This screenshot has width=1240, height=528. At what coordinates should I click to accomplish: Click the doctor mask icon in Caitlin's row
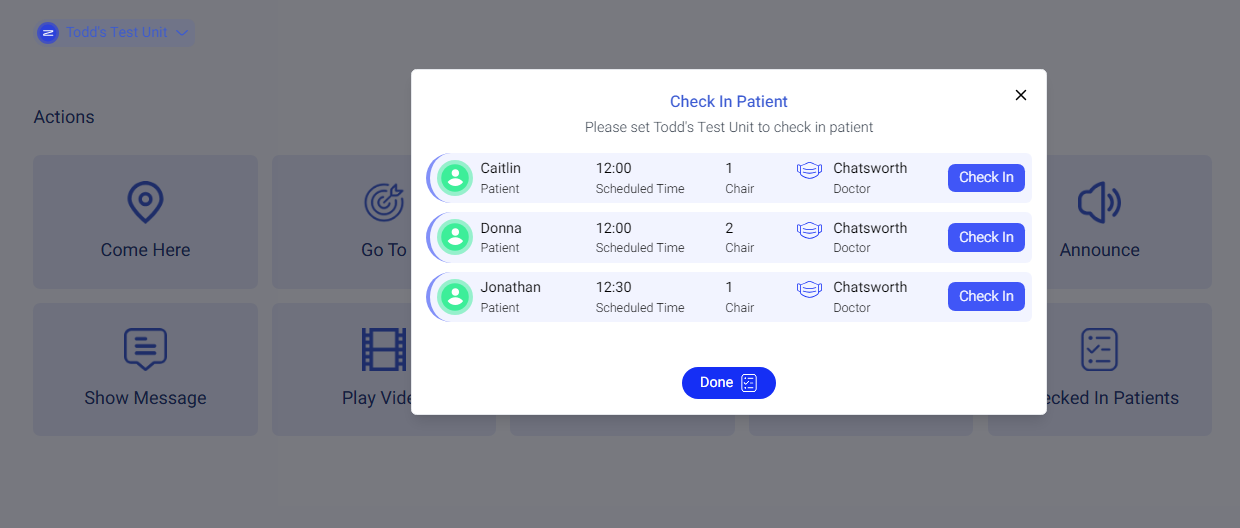[x=809, y=170]
